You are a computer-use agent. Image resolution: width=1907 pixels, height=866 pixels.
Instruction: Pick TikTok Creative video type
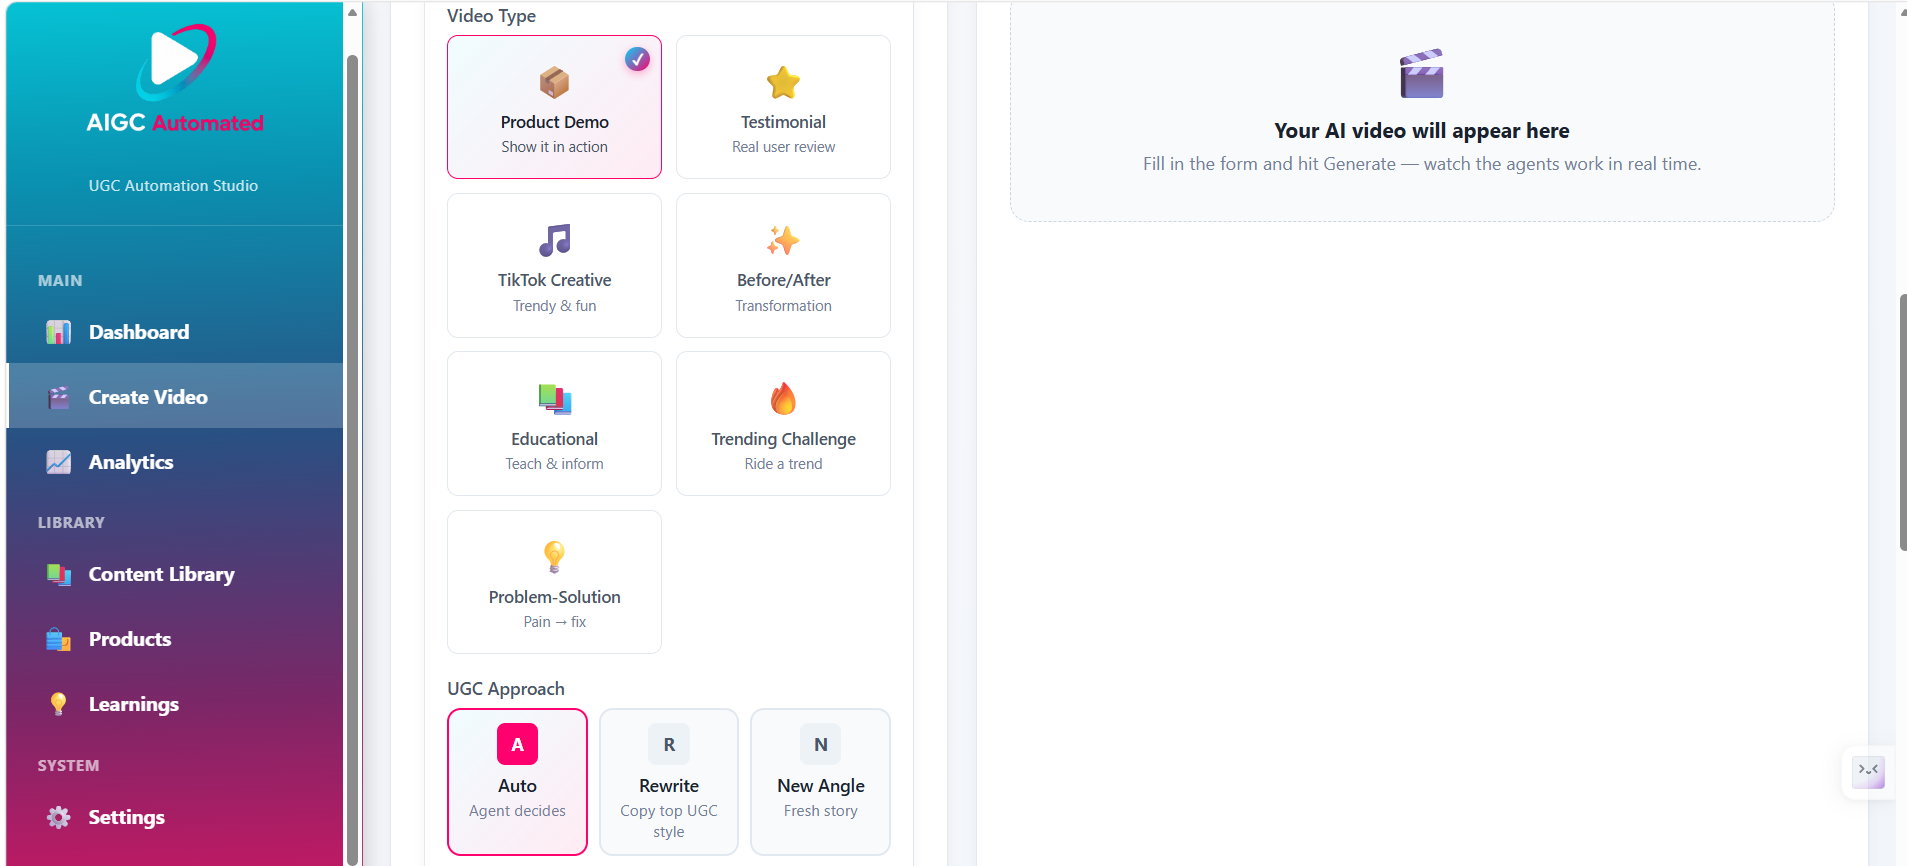pos(554,266)
